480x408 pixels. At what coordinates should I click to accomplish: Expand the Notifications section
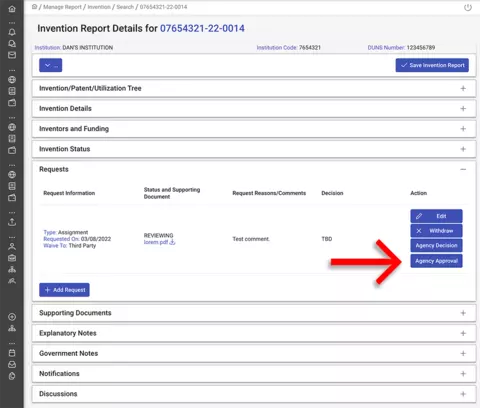tap(254, 374)
